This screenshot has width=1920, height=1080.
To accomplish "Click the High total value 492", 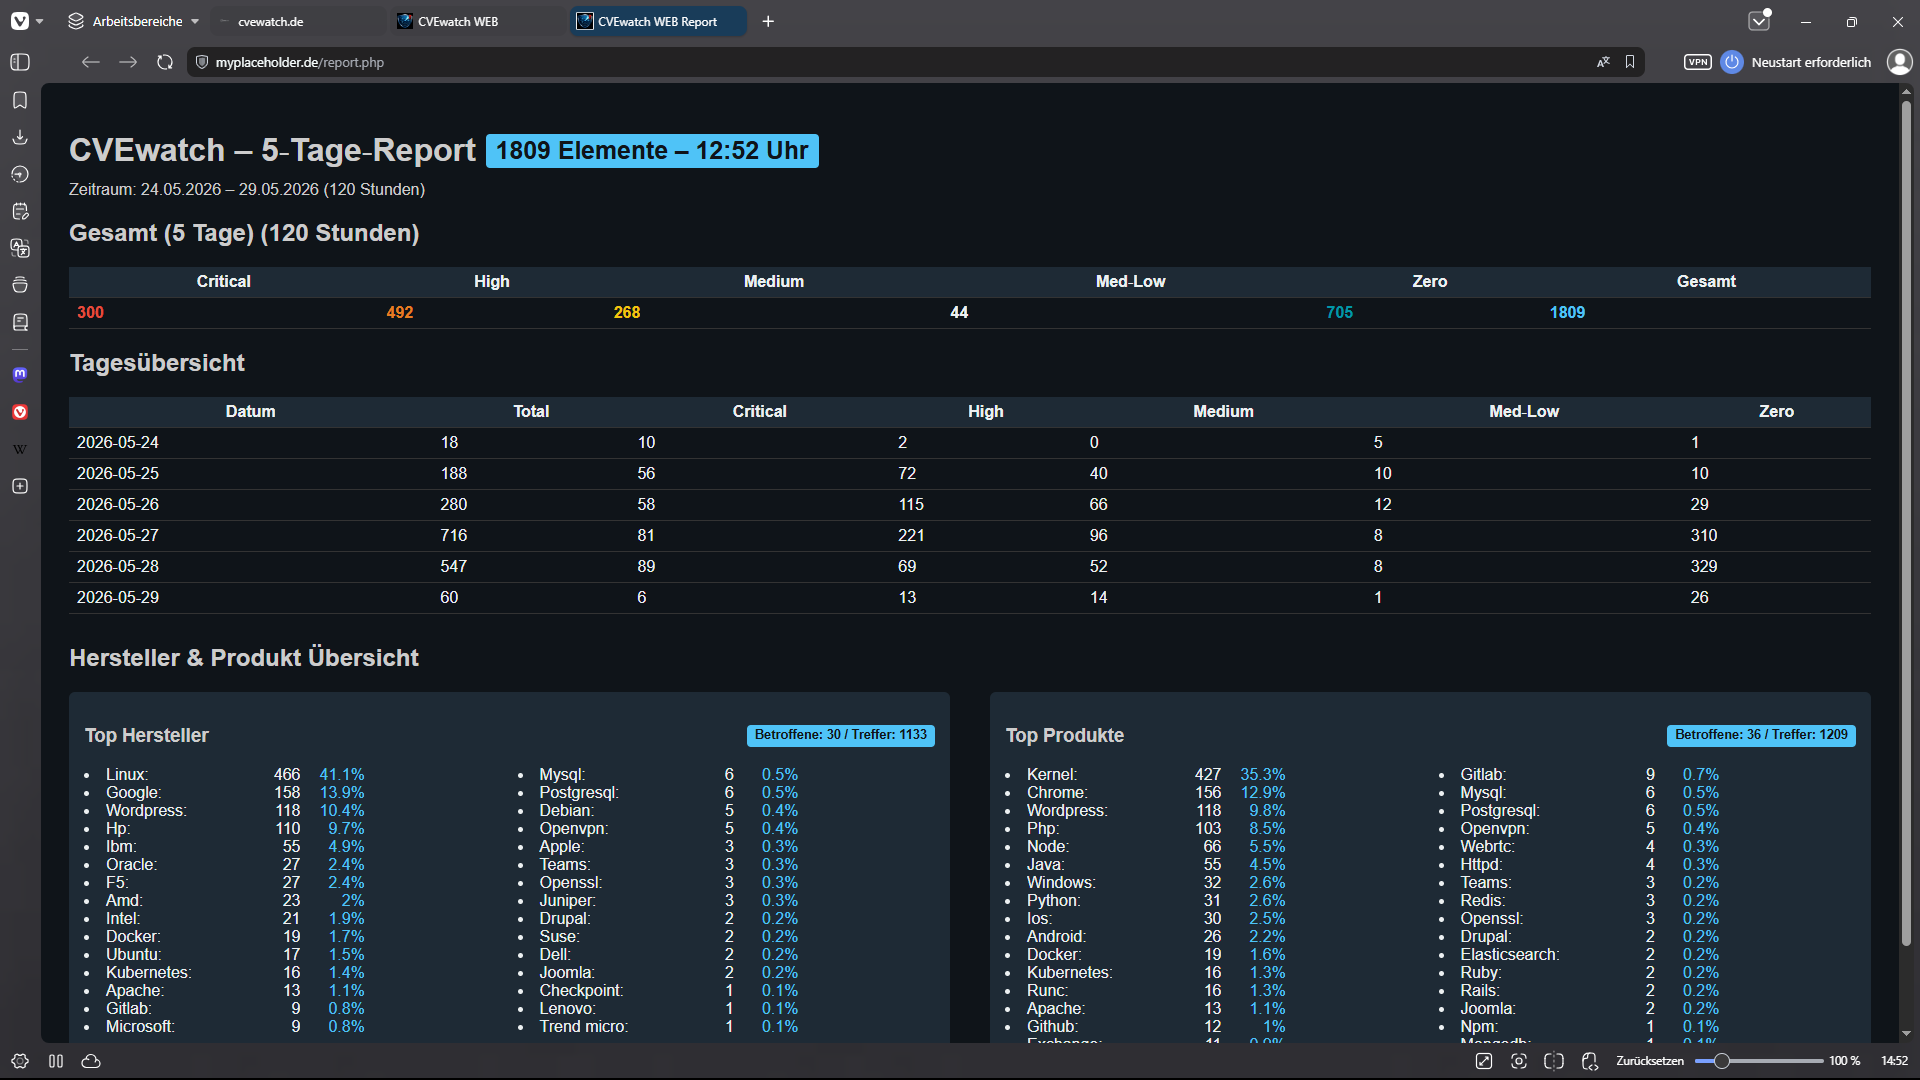I will 400,312.
